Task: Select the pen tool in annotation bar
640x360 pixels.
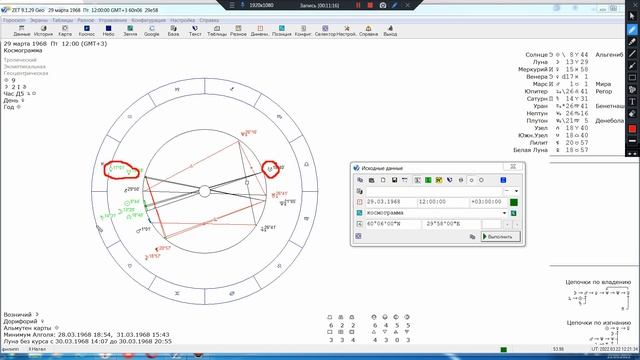Action: coord(632,29)
